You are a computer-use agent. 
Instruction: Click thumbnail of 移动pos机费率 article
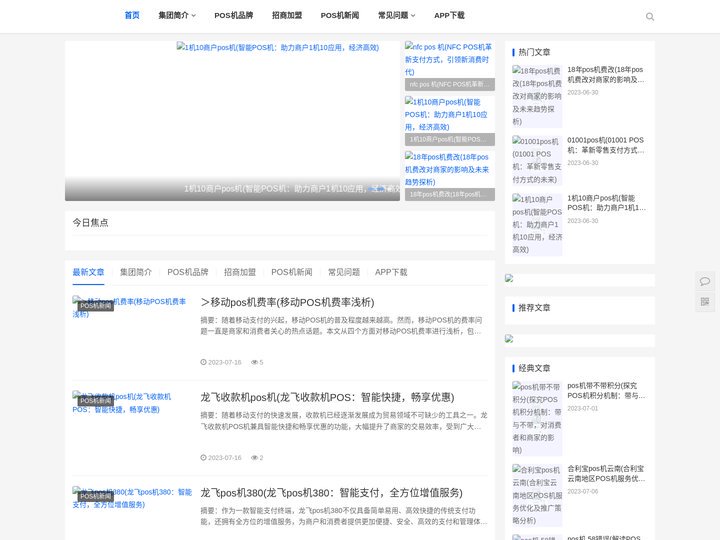pos(132,308)
